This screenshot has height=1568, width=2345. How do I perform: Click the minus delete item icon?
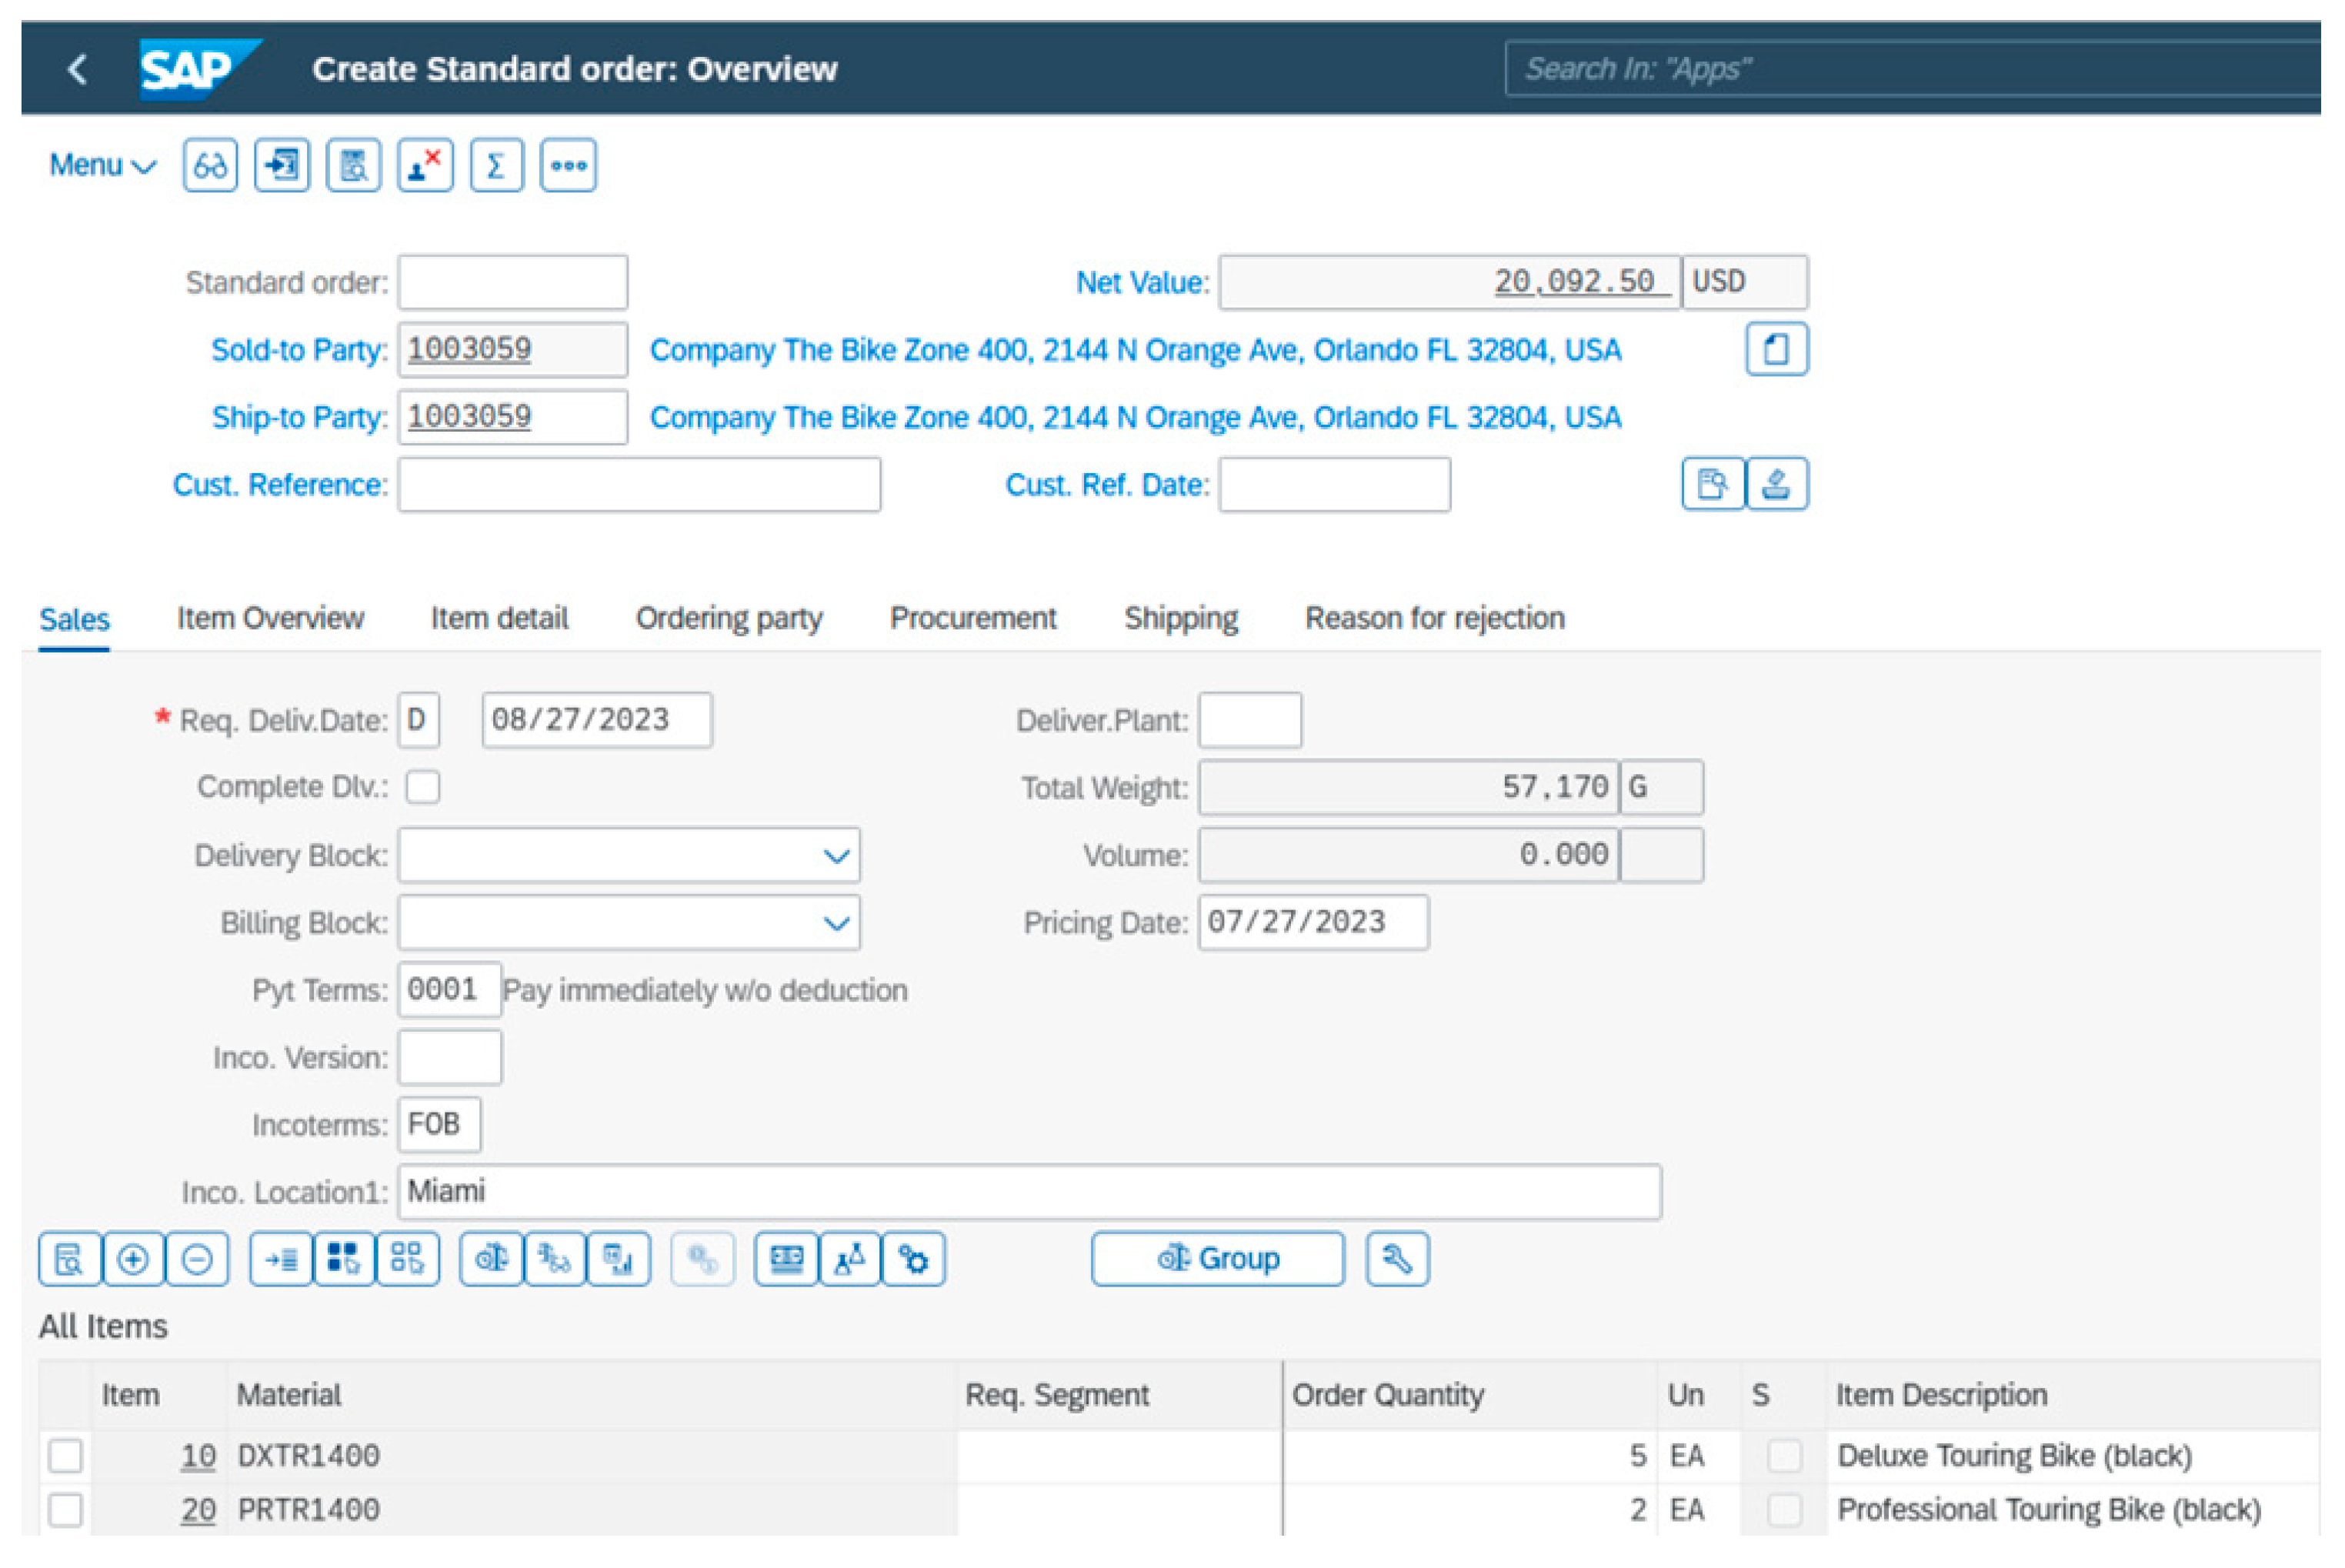[197, 1259]
